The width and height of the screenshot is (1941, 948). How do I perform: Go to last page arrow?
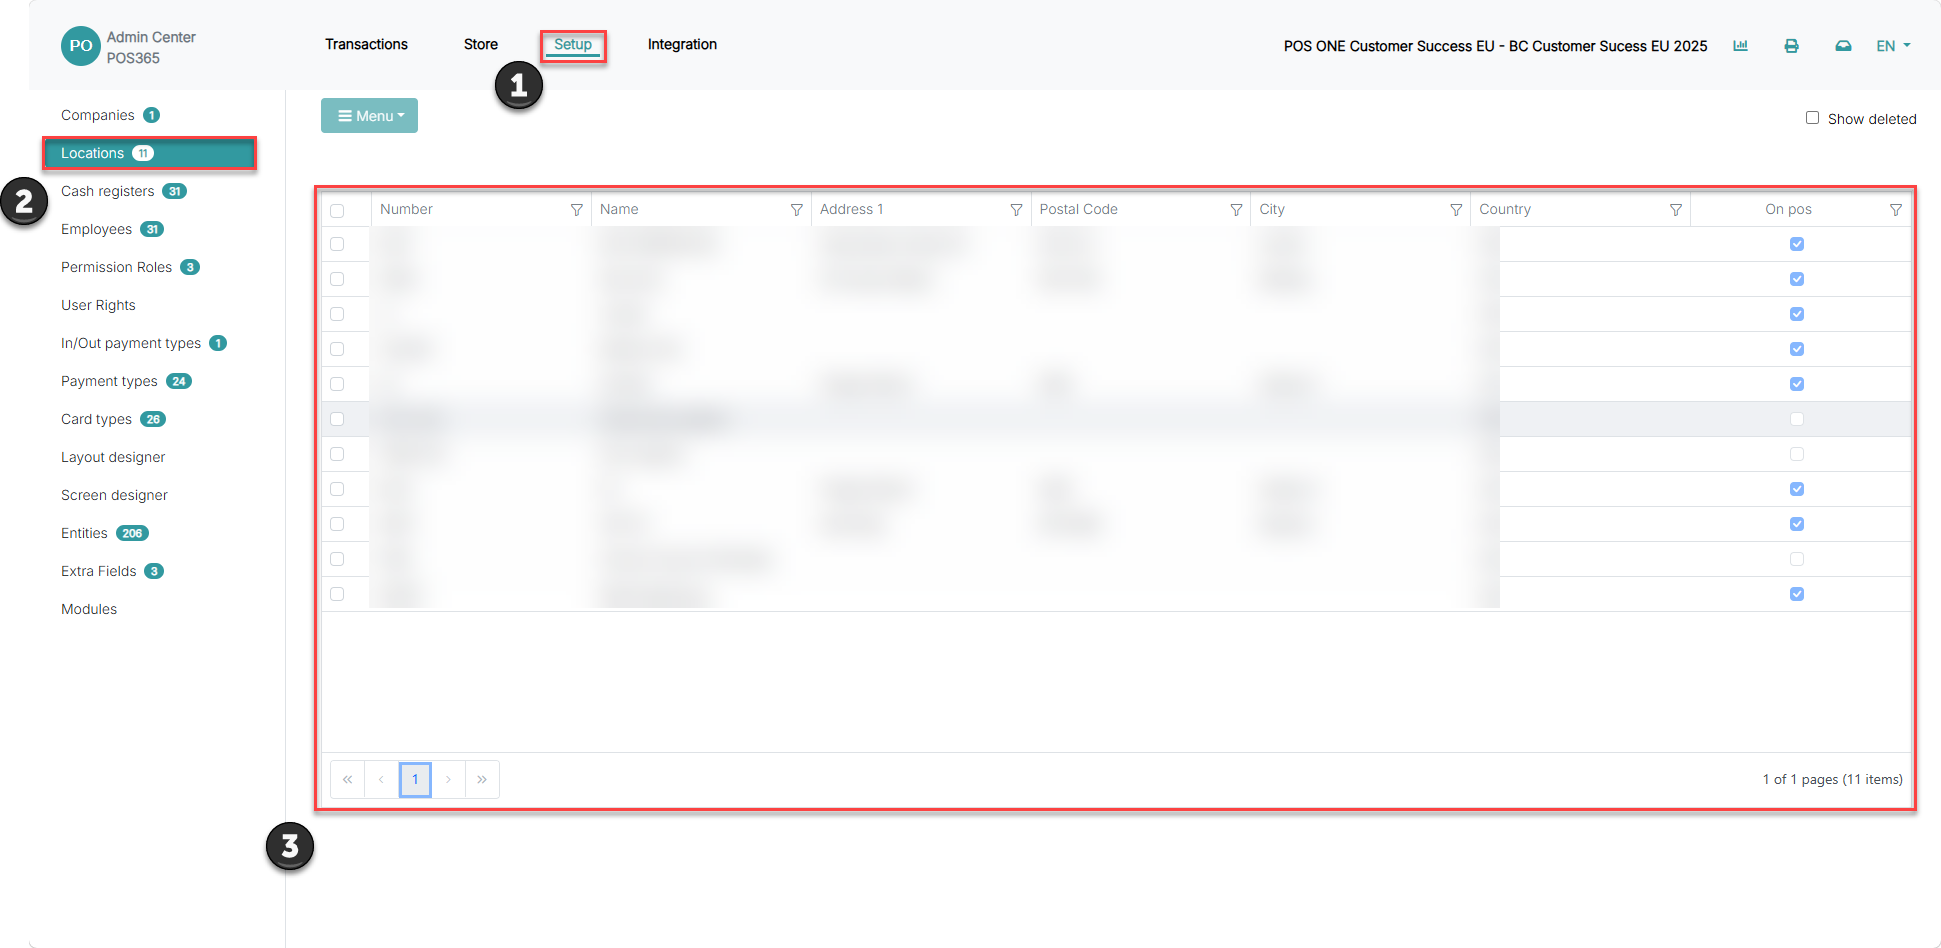point(482,779)
